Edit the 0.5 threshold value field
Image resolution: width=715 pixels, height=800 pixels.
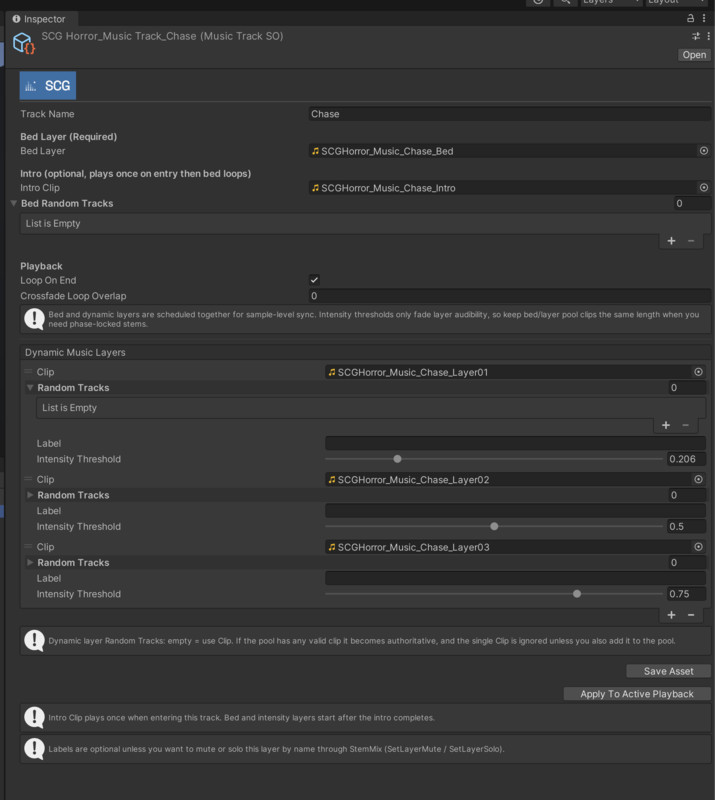686,527
